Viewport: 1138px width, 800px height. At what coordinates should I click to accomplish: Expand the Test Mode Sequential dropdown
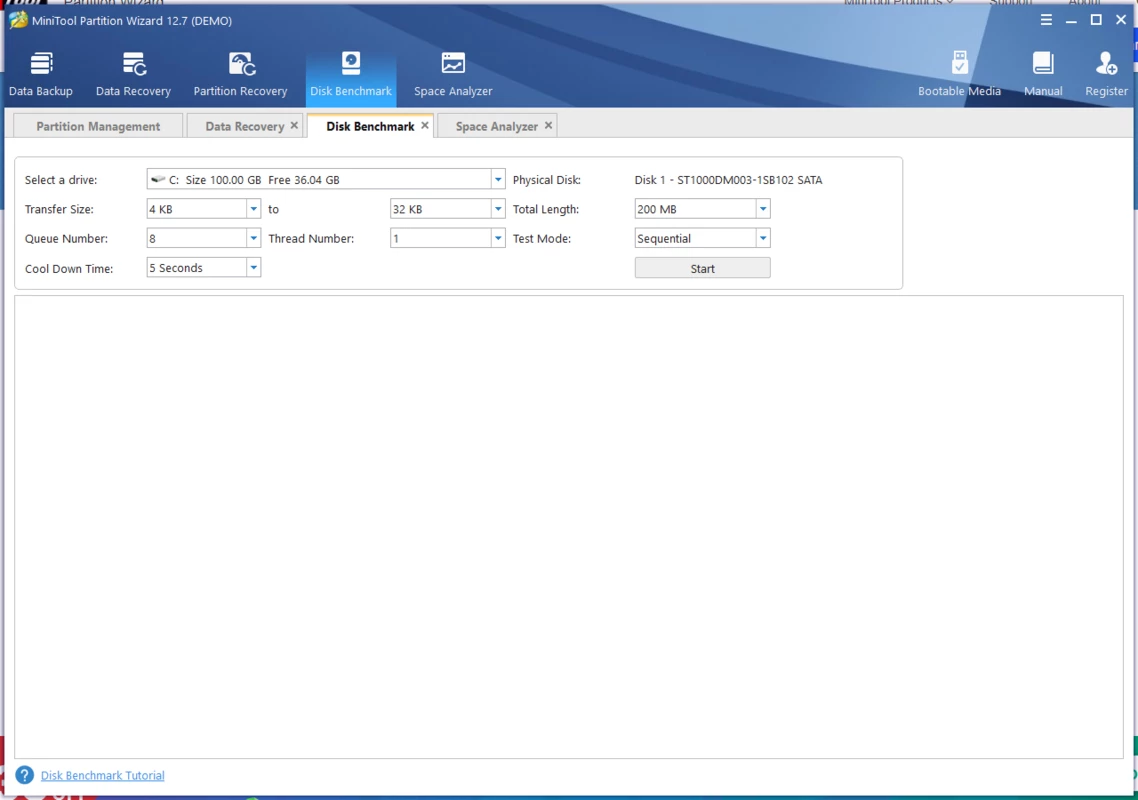click(x=762, y=238)
